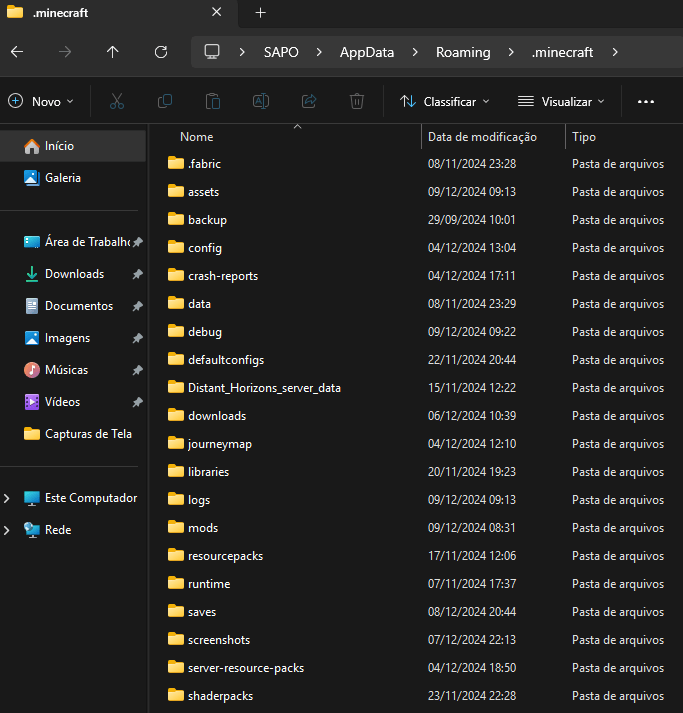Screen dimensions: 683x713
Task: Click the screenshots folder icon
Action: (x=176, y=639)
